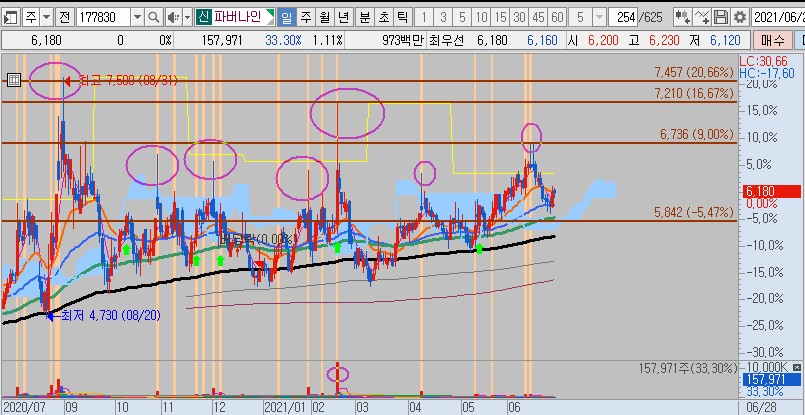
Task: Click the 7,210 (16.67%) price line label
Action: pyautogui.click(x=694, y=93)
